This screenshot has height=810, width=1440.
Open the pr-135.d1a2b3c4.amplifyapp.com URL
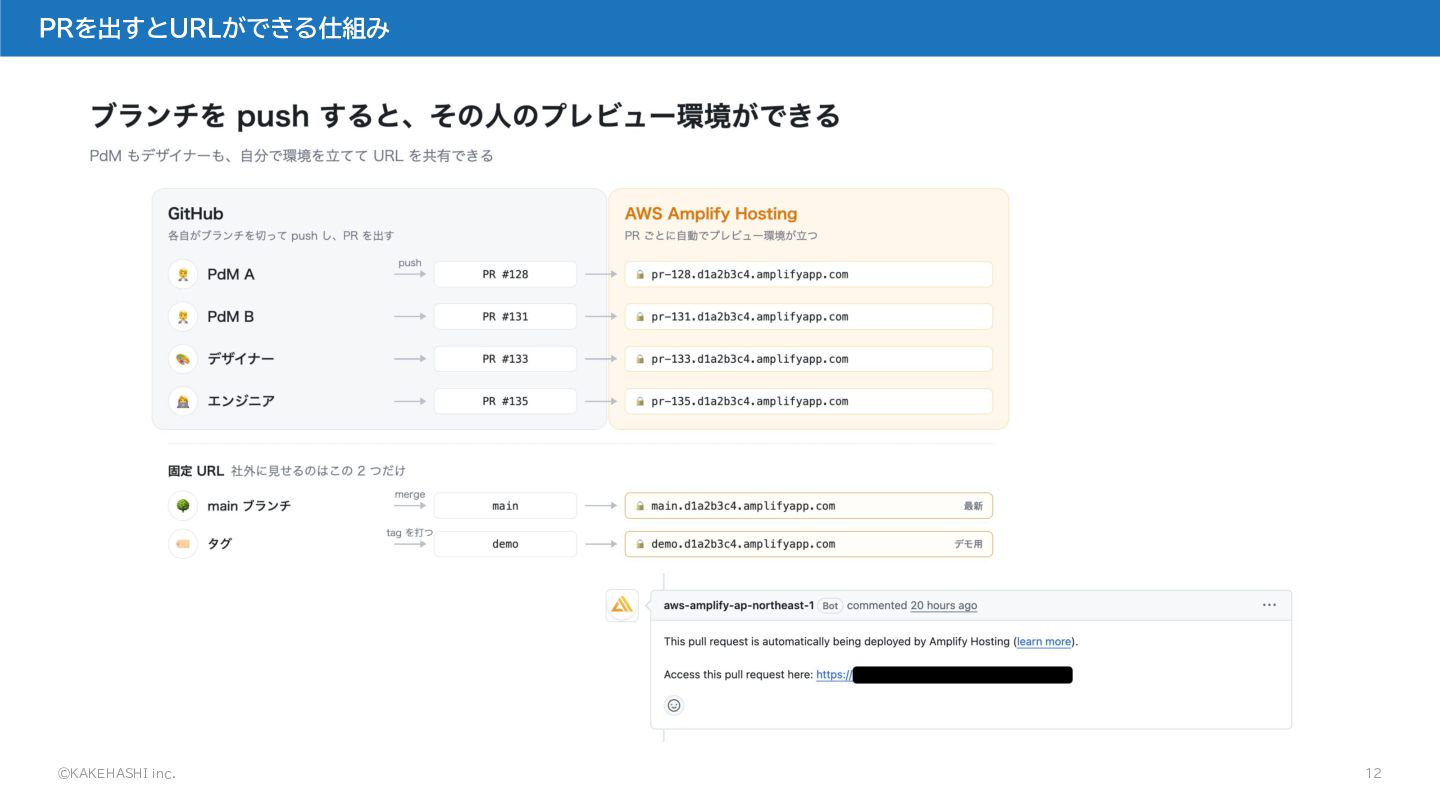(809, 401)
